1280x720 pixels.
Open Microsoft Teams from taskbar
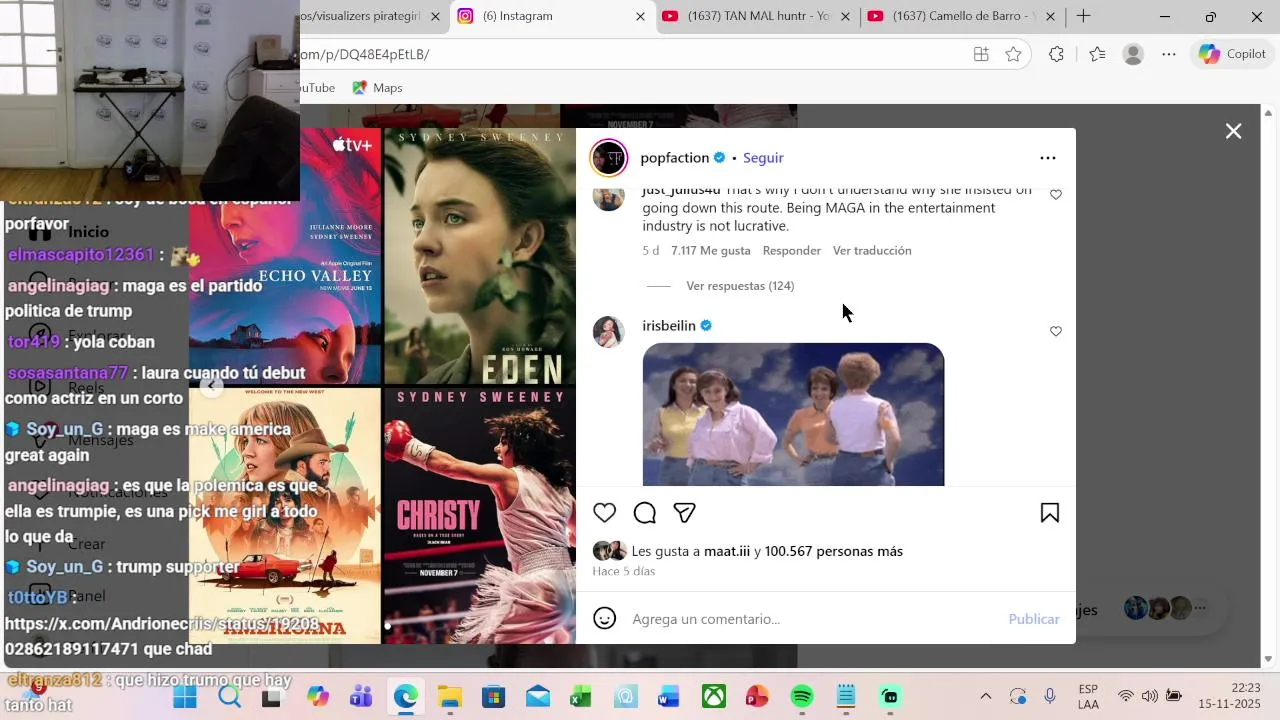coord(361,696)
